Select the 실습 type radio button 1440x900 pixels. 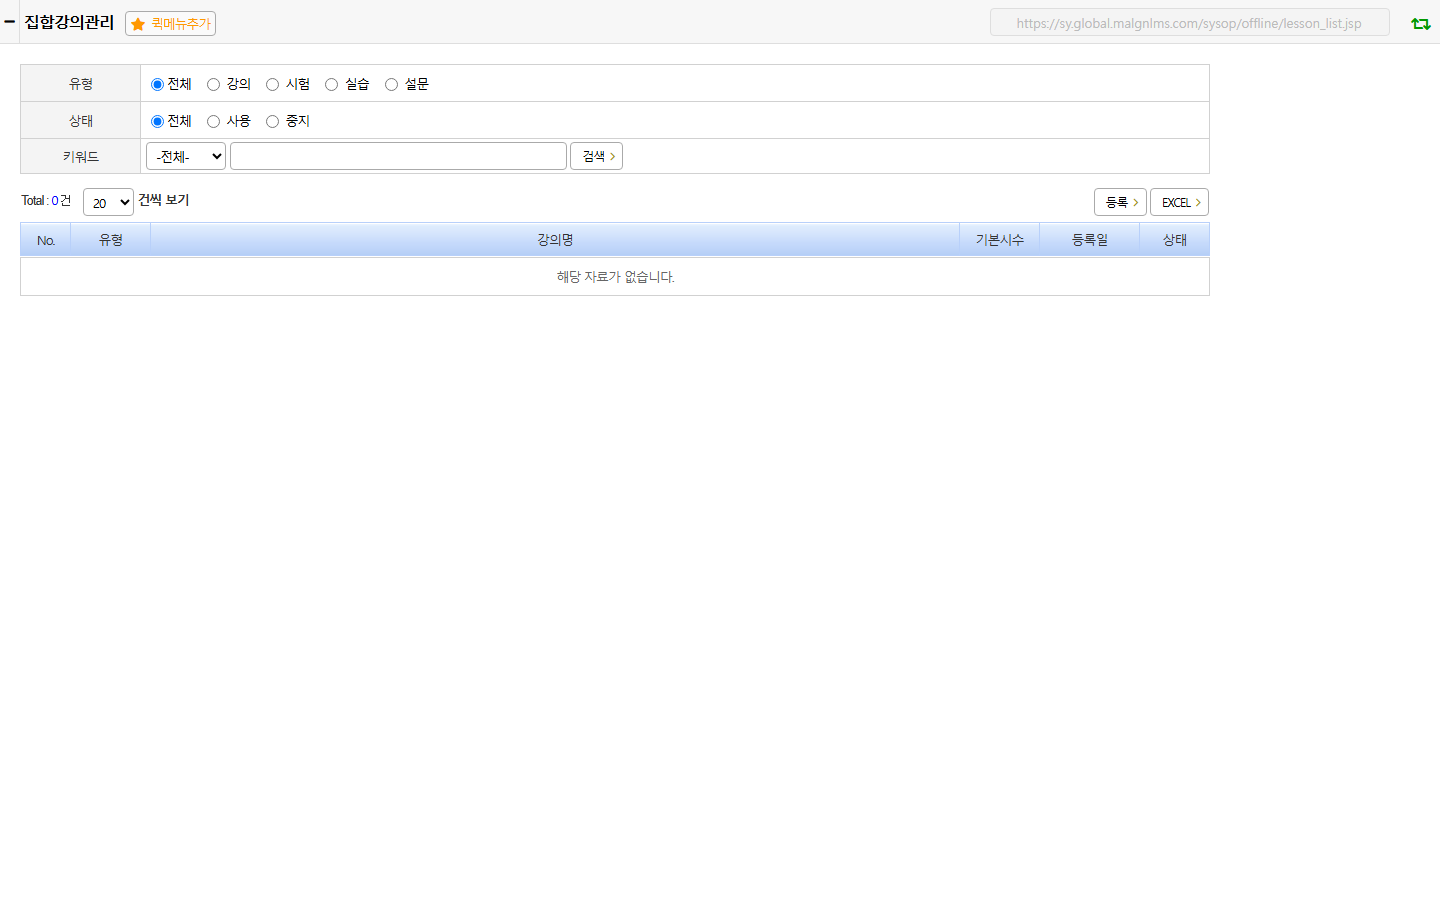coord(331,85)
